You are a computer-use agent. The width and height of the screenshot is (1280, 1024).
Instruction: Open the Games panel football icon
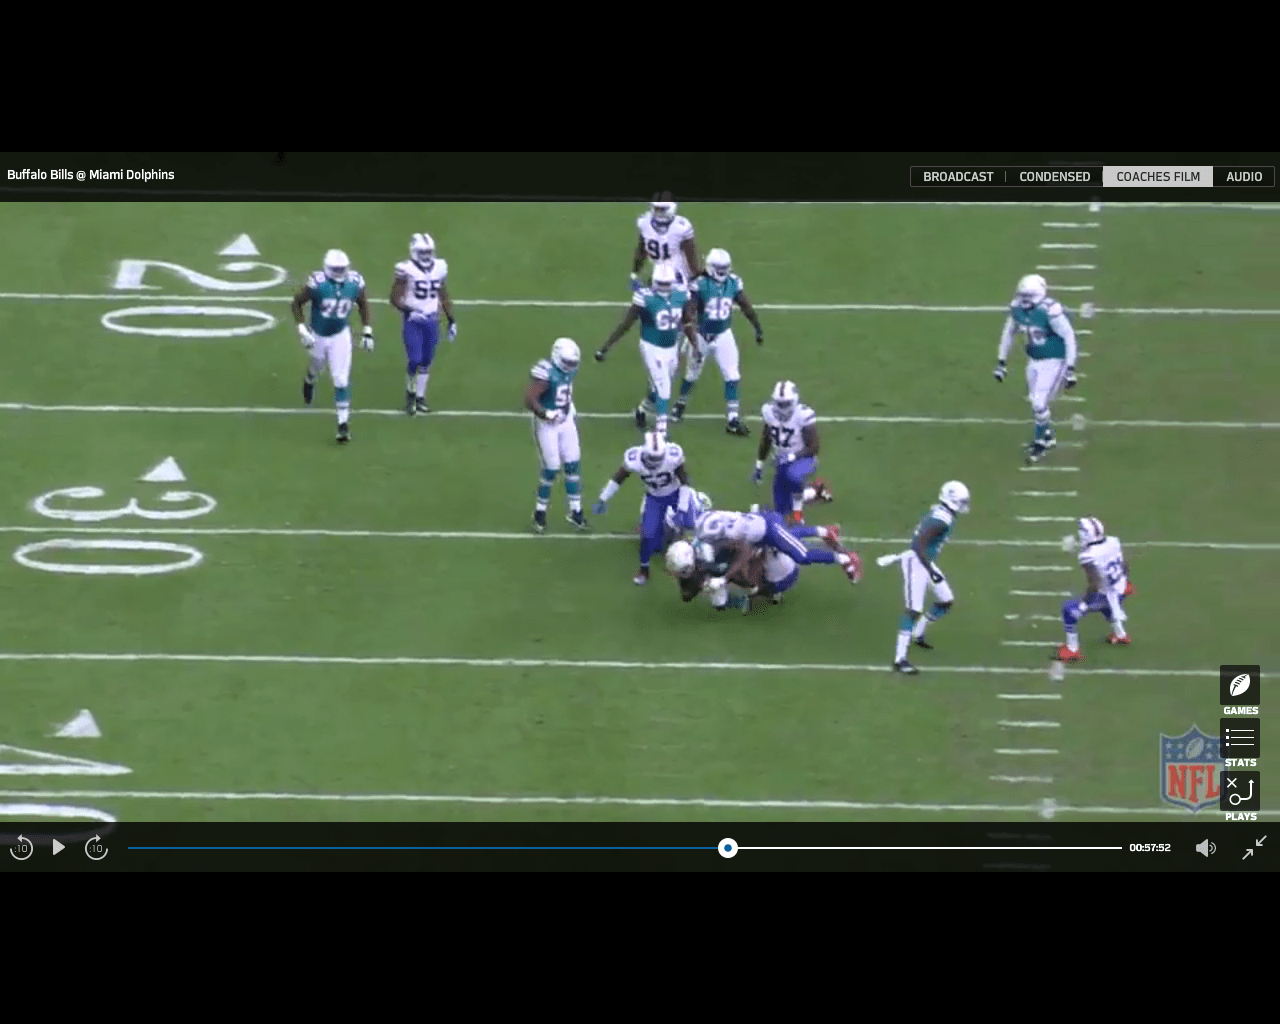coord(1240,686)
